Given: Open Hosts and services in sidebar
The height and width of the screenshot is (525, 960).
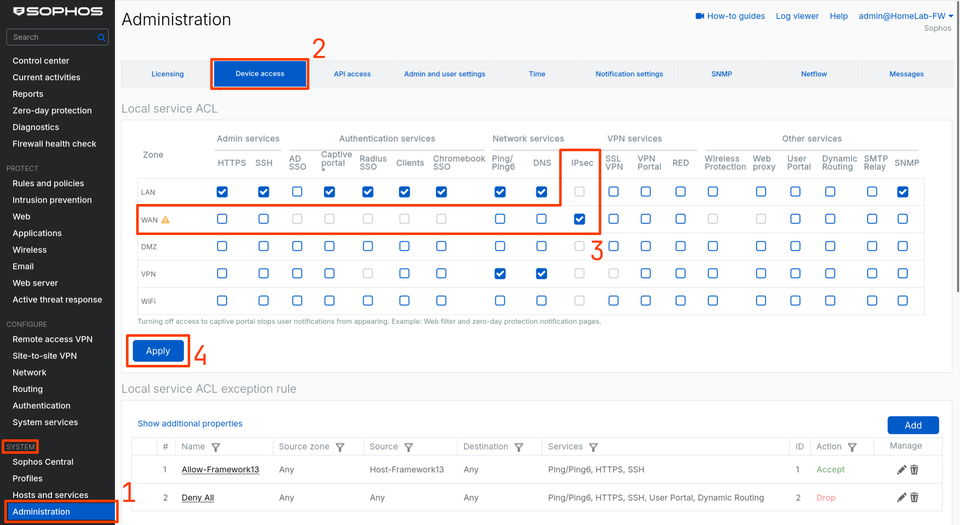Looking at the screenshot, I should (x=50, y=495).
